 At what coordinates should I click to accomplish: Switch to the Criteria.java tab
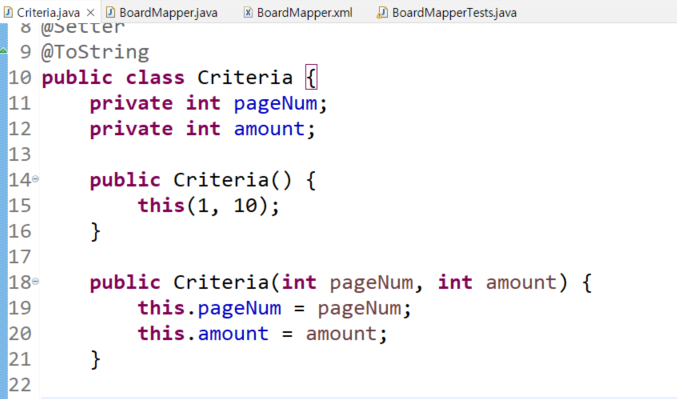pos(48,13)
